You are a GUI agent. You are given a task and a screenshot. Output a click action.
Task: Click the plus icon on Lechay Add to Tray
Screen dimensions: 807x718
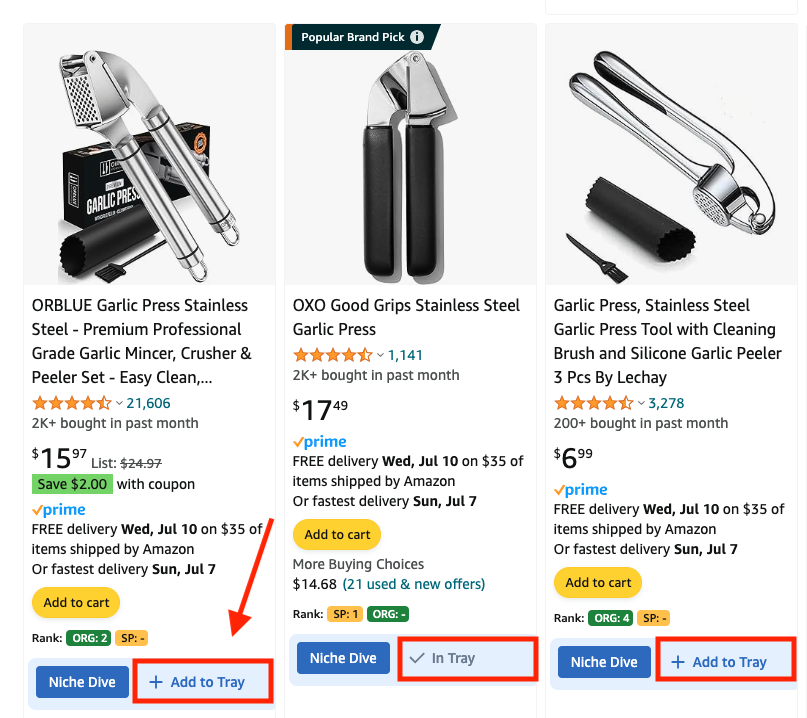678,662
